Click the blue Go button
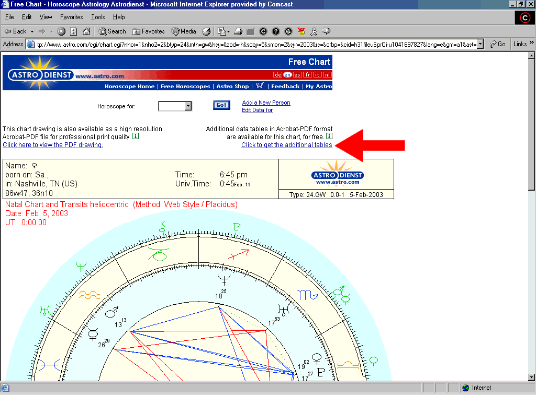Viewport: 536px width, 395px height. [221, 105]
